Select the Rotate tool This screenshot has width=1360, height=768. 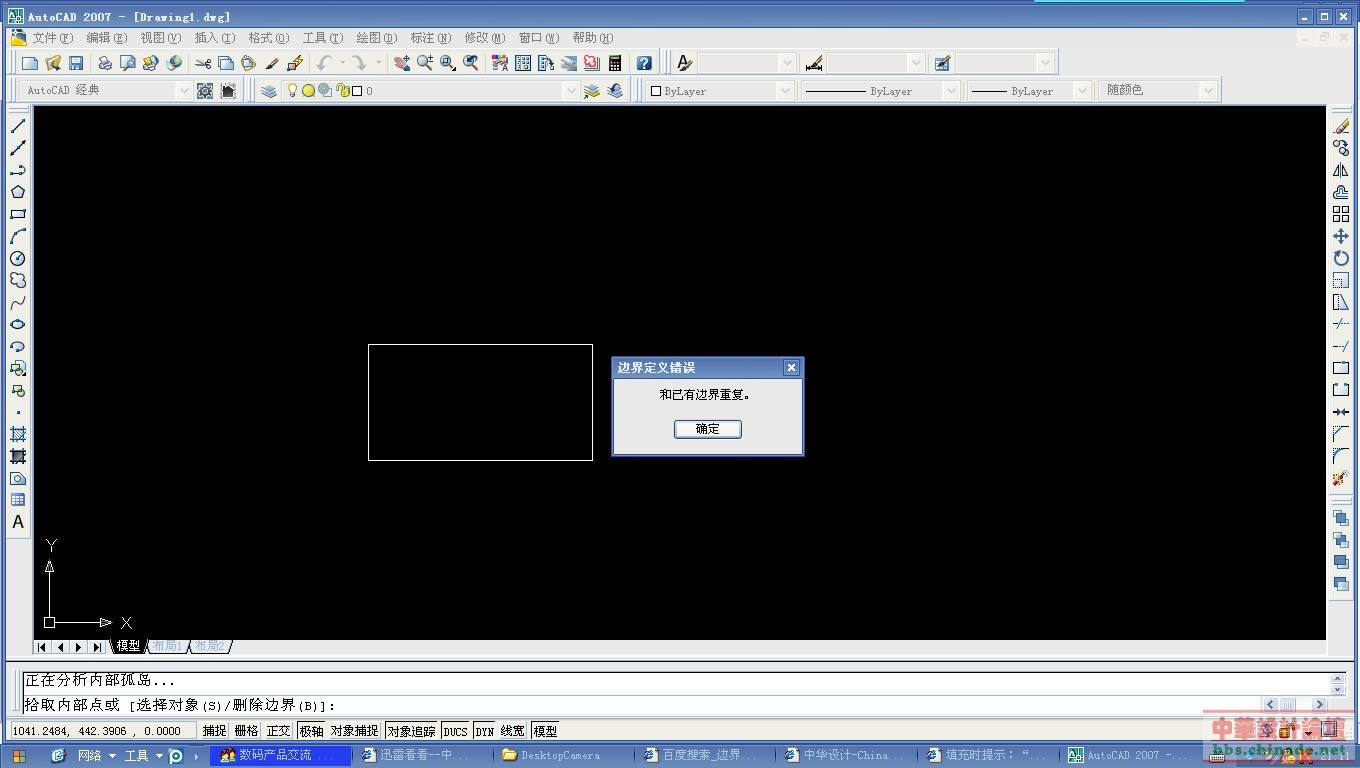(x=1341, y=258)
